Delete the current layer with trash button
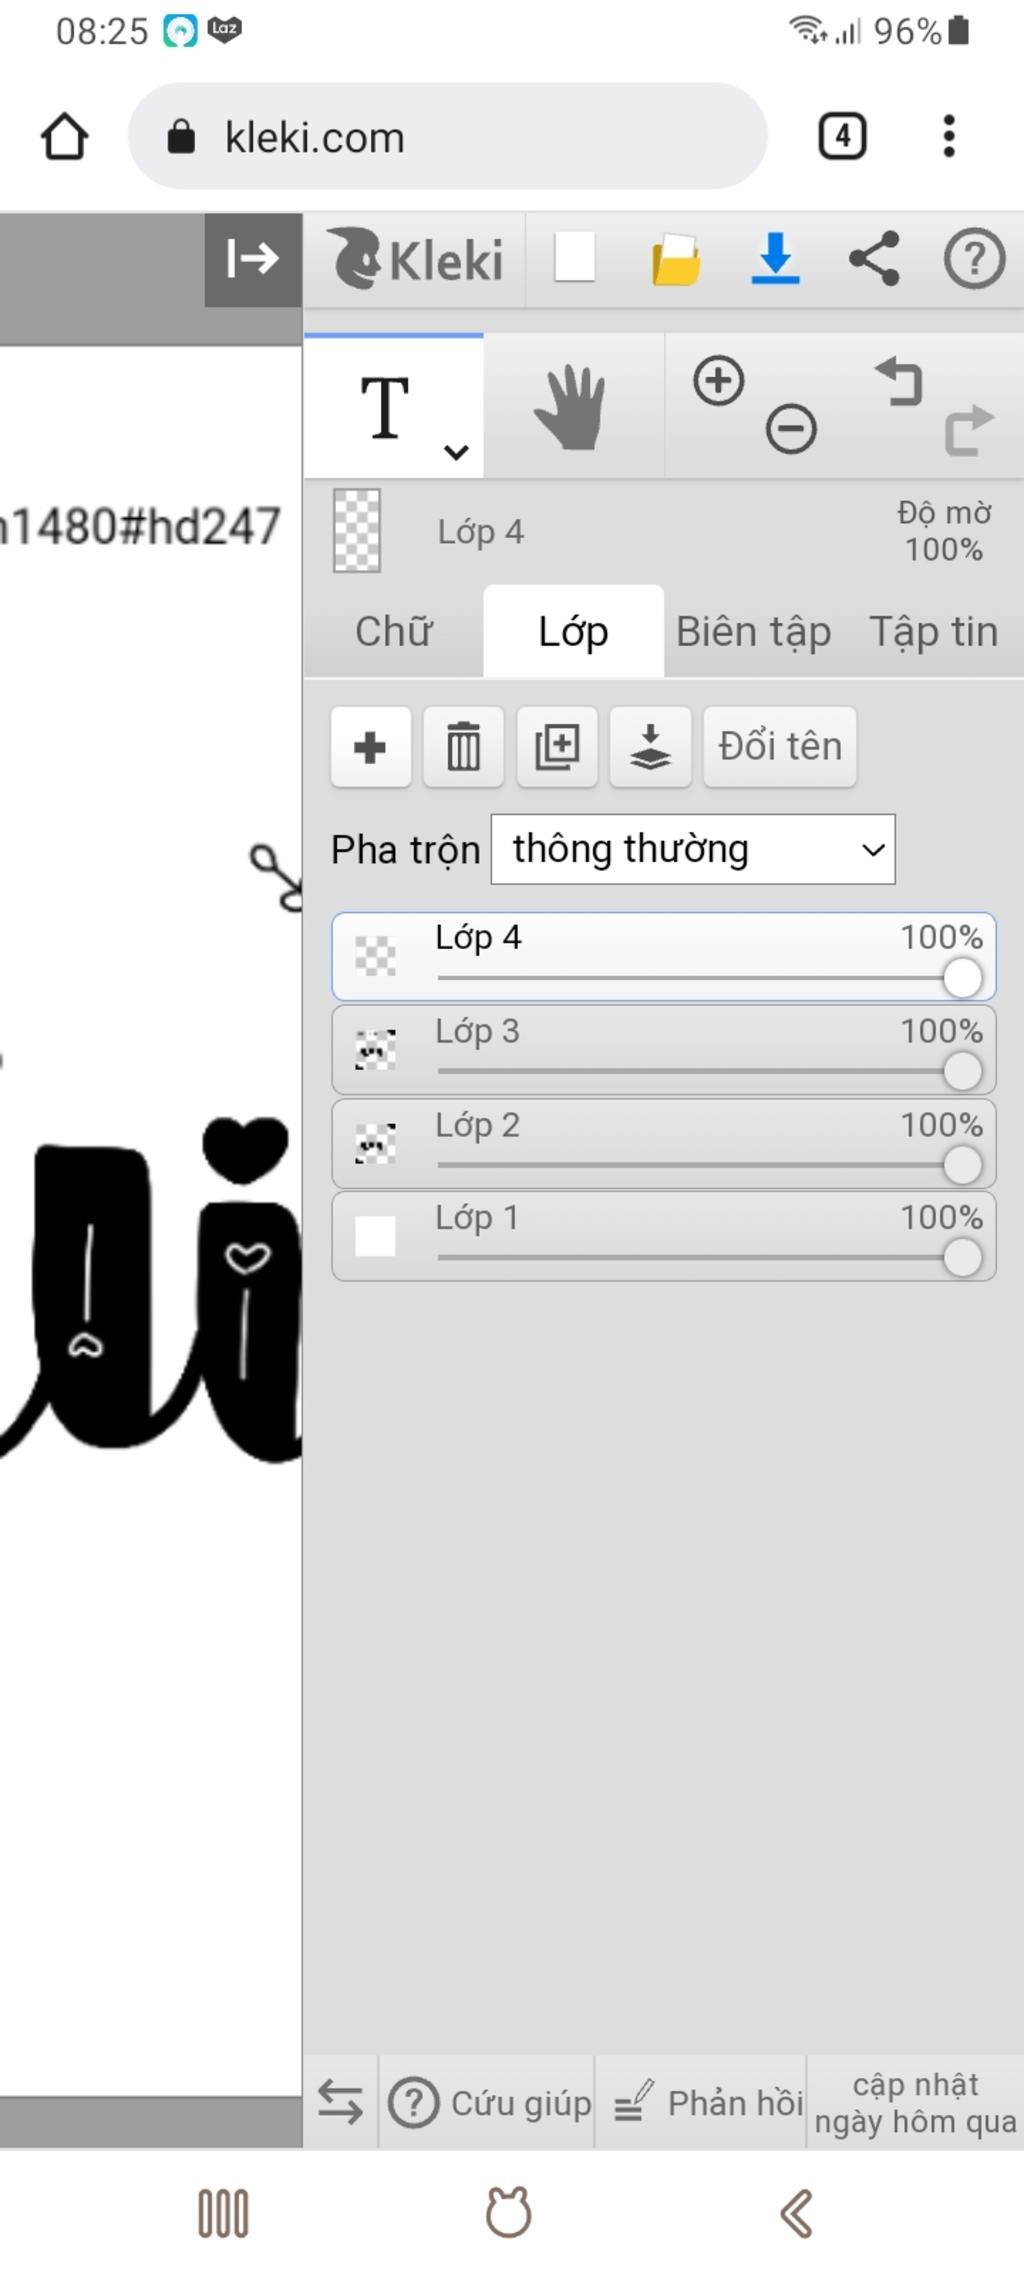 click(464, 747)
